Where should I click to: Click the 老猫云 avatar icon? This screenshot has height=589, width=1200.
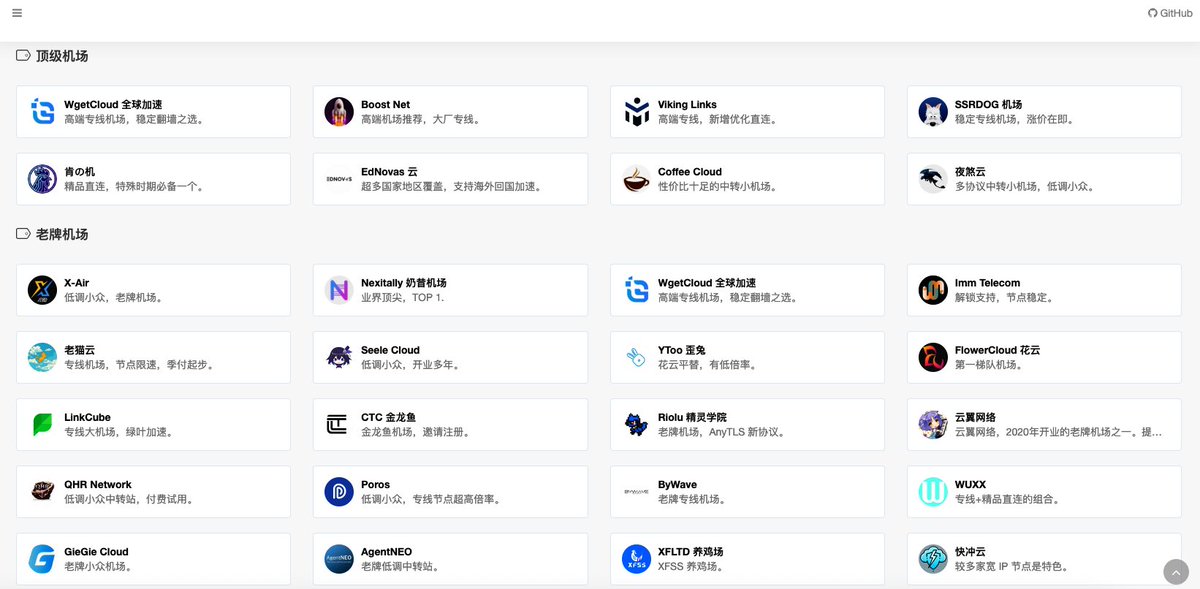tap(42, 357)
